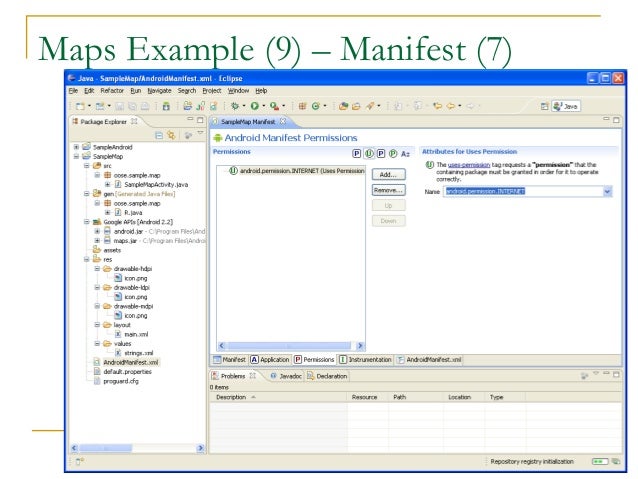
Task: Open the Declaration view tab
Action: click(327, 376)
